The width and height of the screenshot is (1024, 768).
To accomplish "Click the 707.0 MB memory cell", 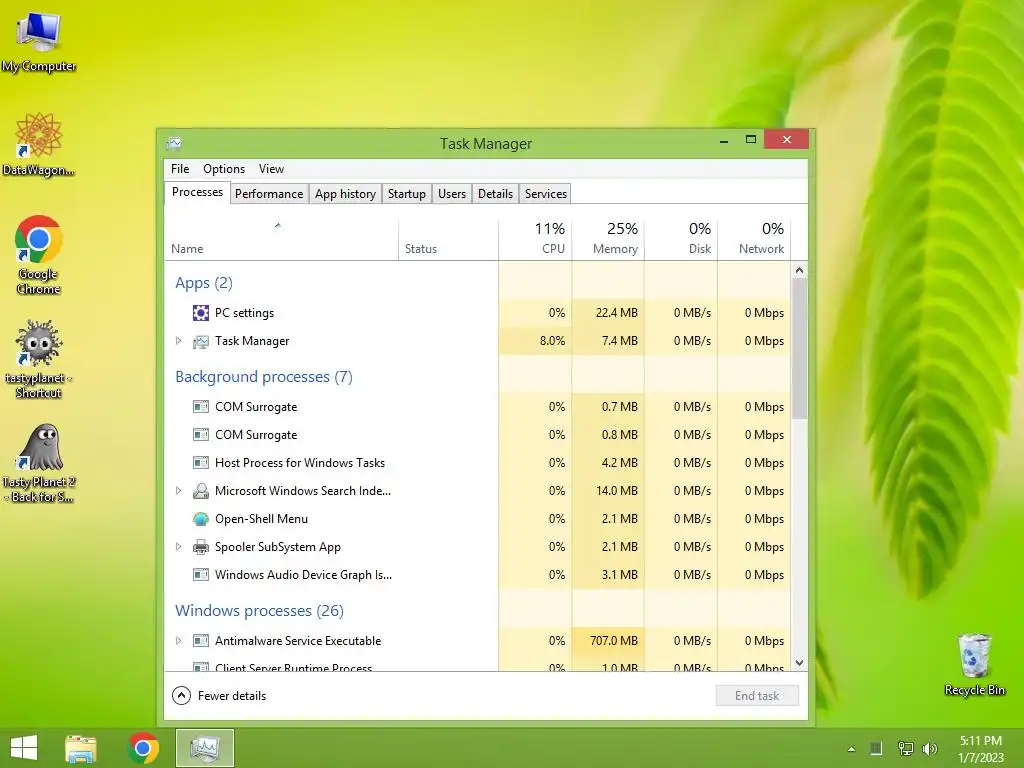I will tap(609, 641).
